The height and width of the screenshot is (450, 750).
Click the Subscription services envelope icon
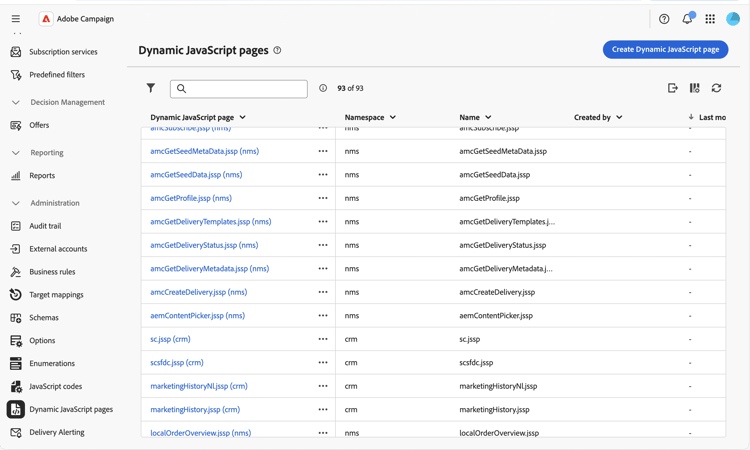[x=16, y=52]
